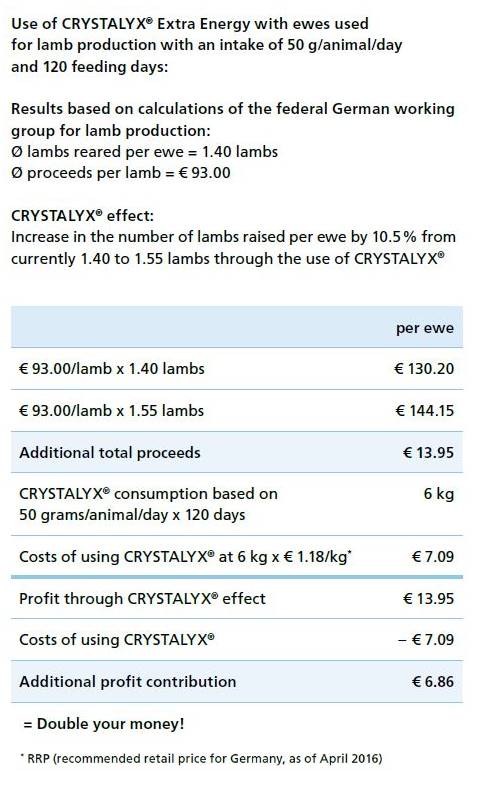Image resolution: width=481 pixels, height=785 pixels.
Task: Click the '= Double your money!' text
Action: point(104,724)
